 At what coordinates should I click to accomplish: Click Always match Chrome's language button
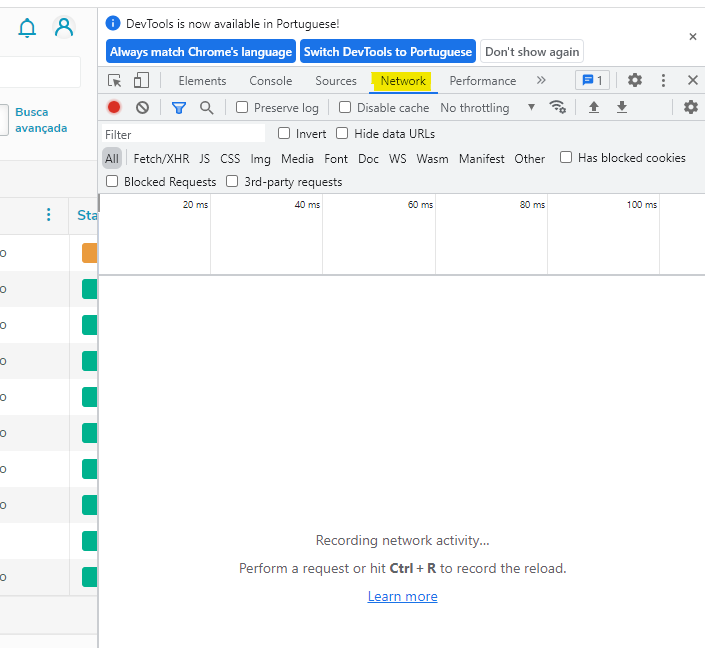[201, 51]
